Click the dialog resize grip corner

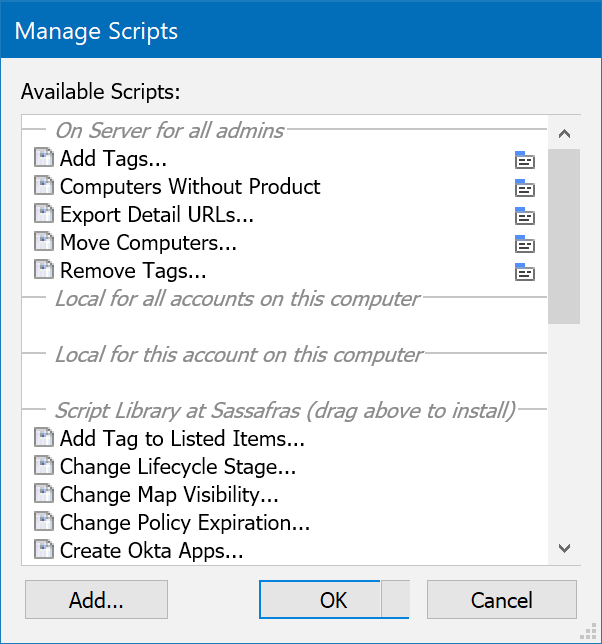[x=590, y=632]
